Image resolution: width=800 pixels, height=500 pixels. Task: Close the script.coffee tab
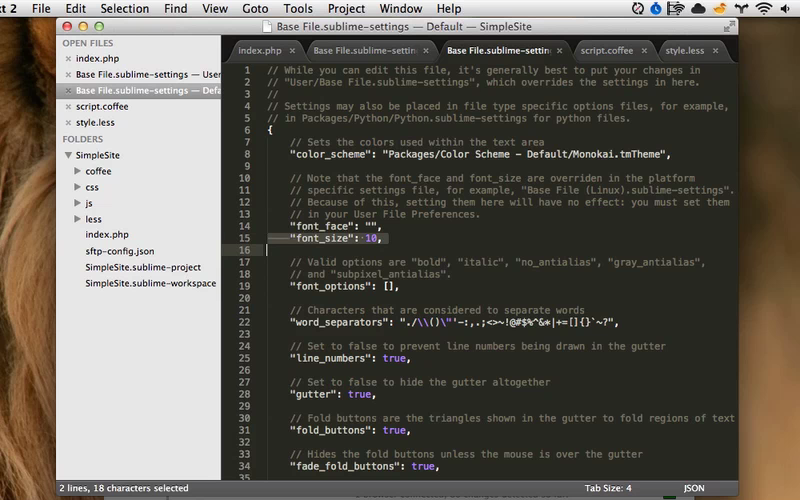644,51
